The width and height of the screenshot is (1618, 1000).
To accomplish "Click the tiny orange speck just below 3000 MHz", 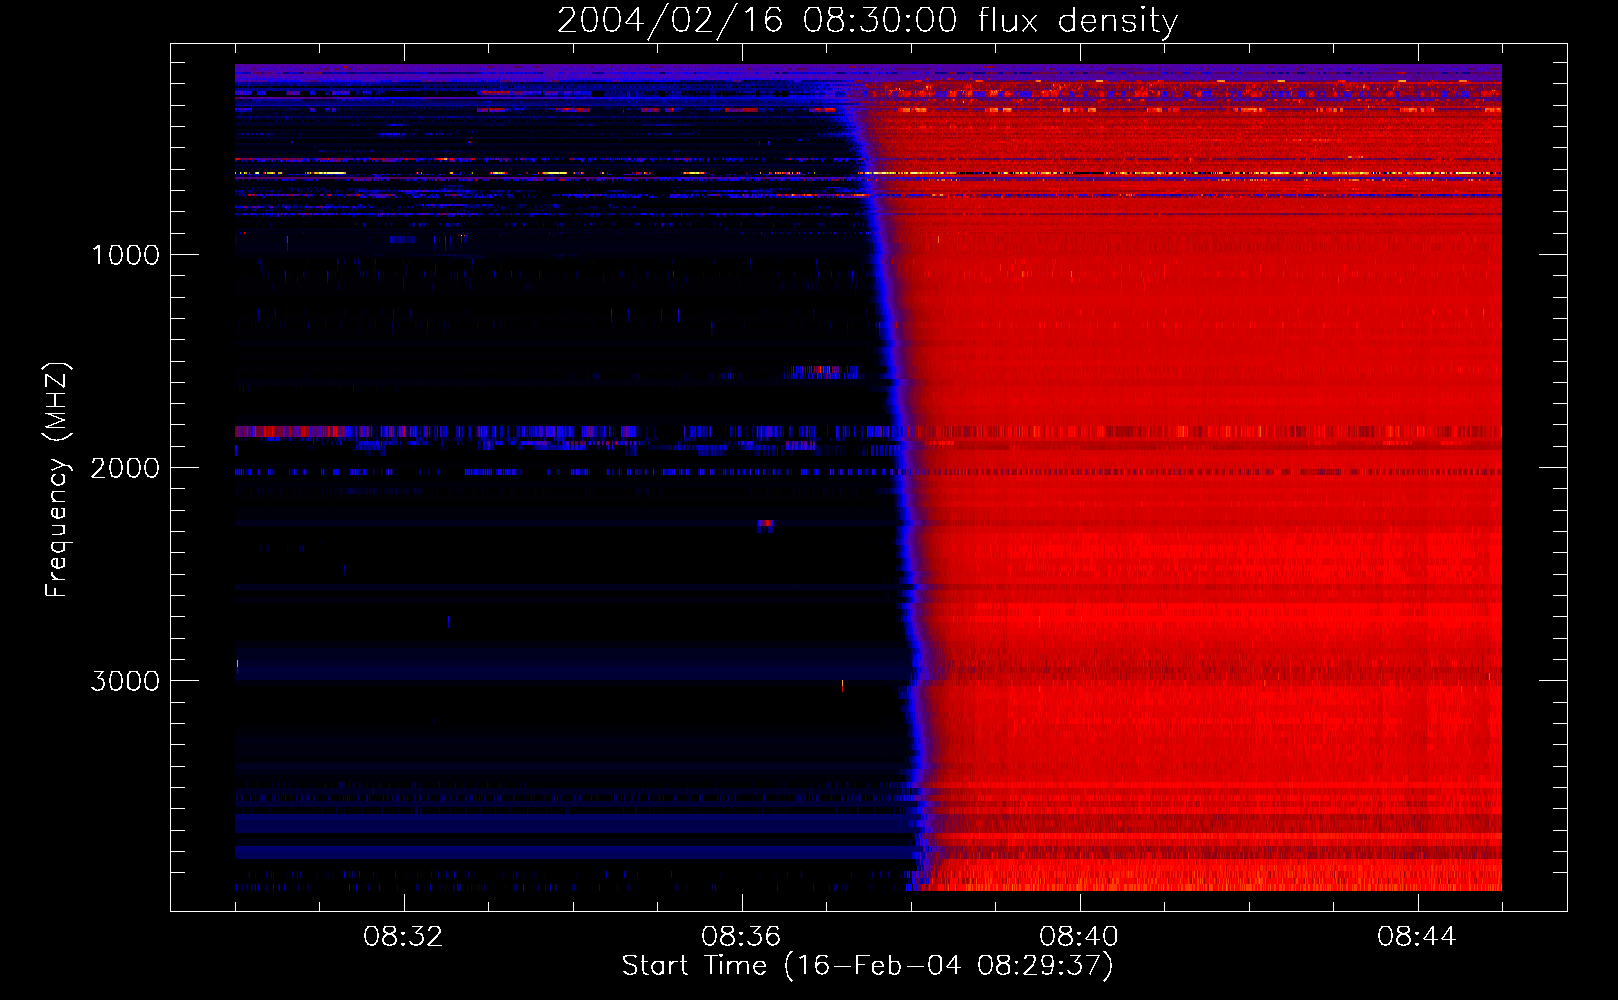I will [842, 686].
